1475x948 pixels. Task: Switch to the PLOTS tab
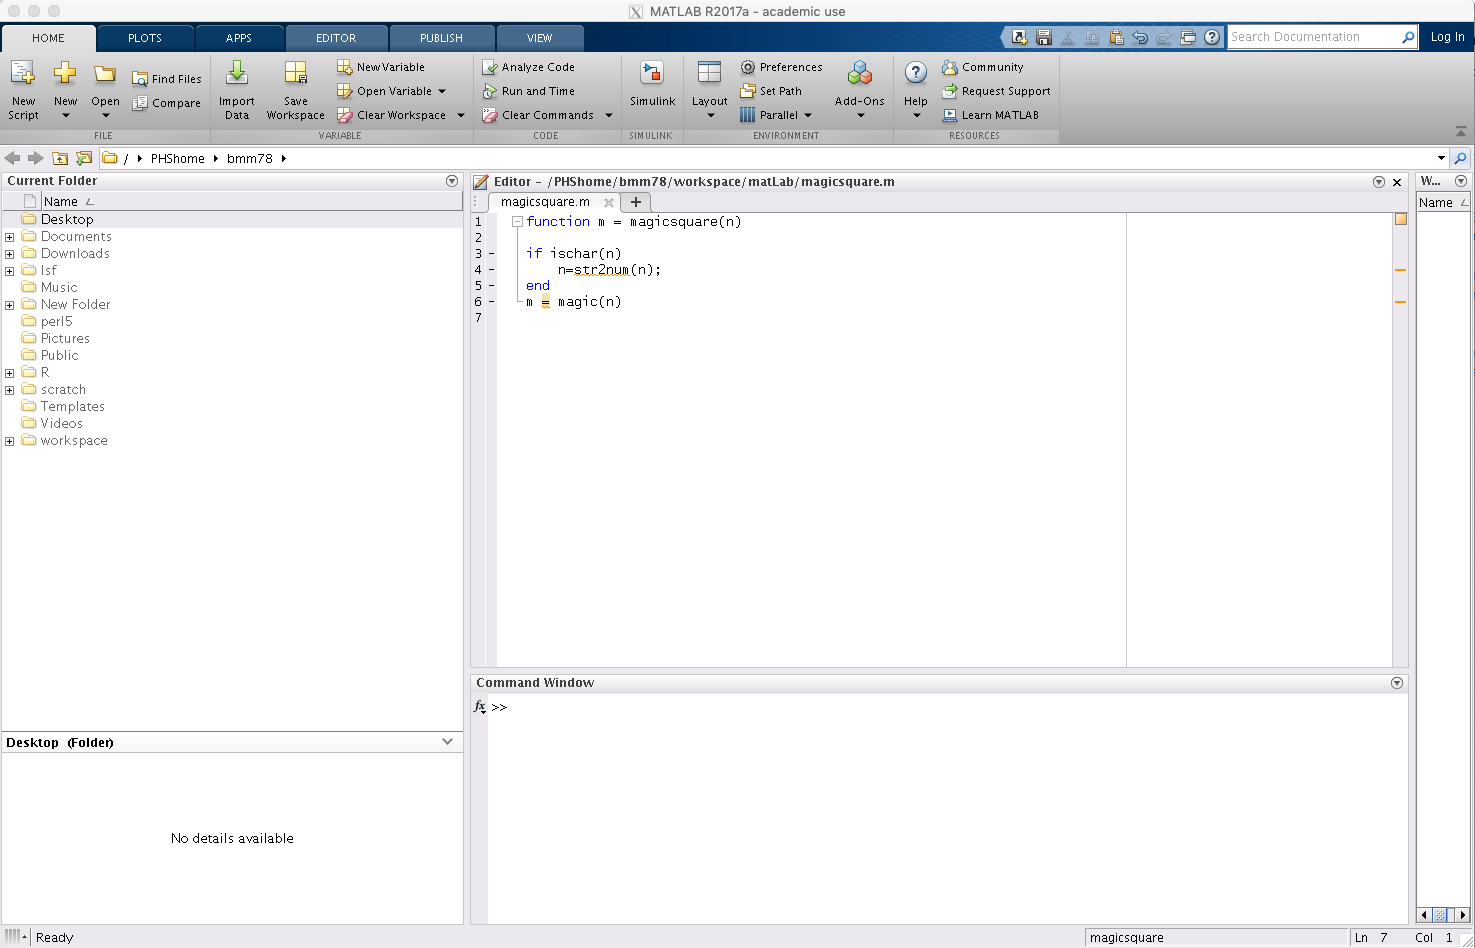145,38
